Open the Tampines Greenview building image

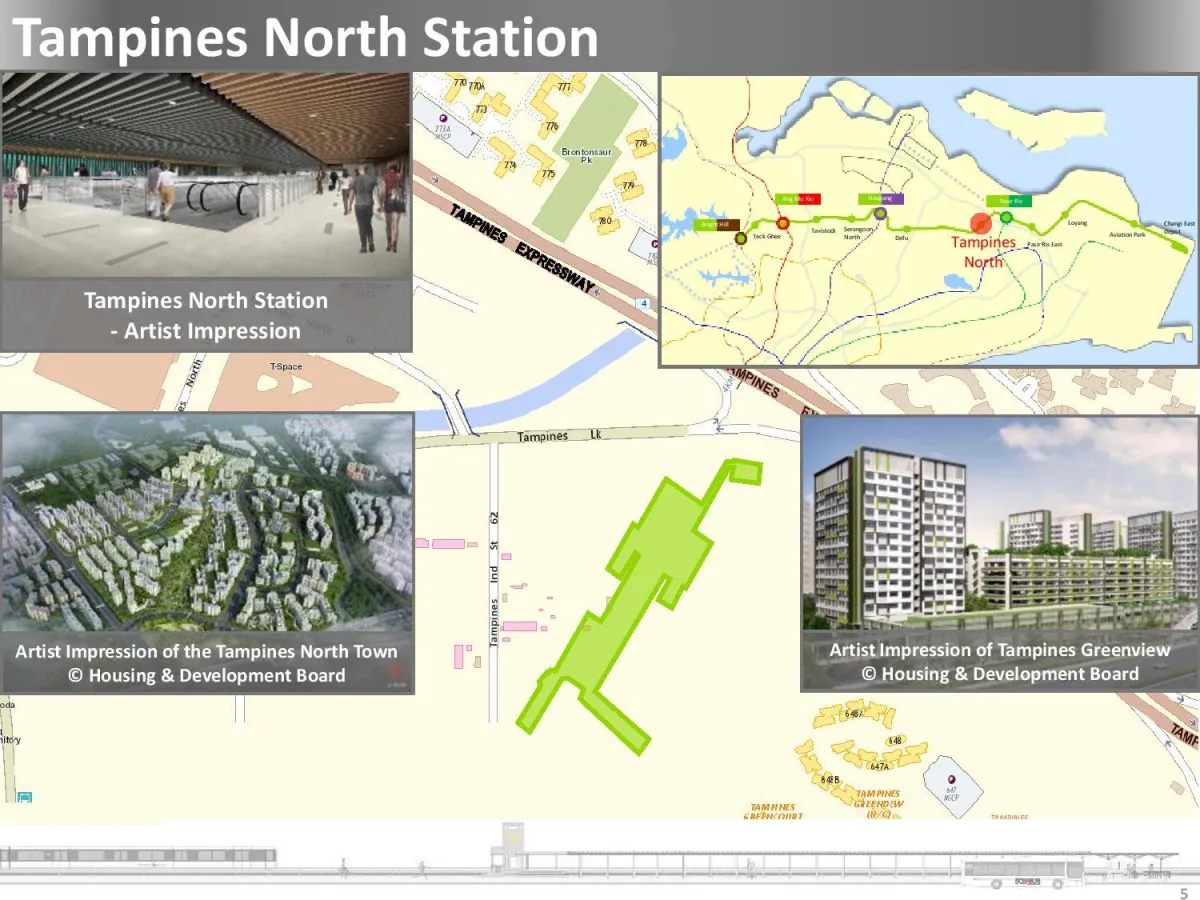click(1000, 524)
